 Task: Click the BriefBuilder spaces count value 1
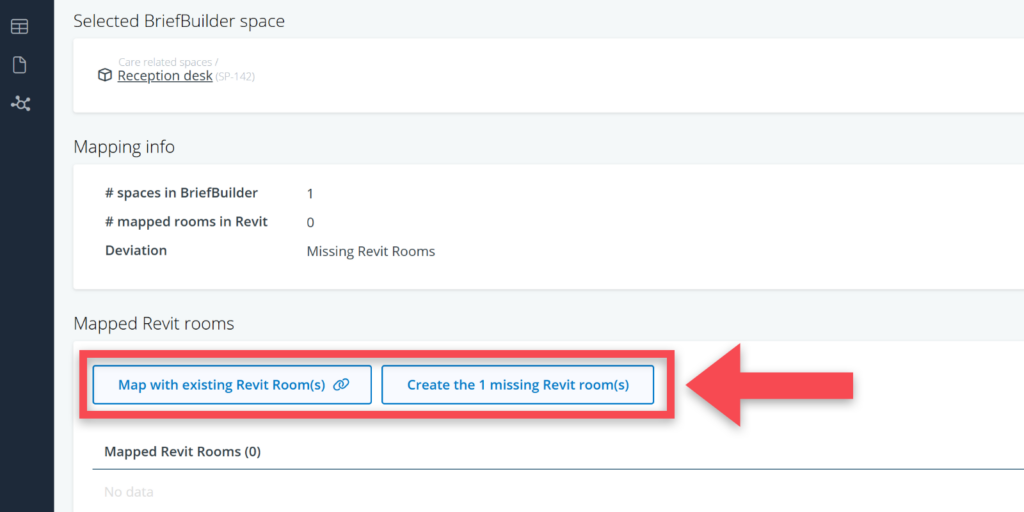pyautogui.click(x=310, y=193)
